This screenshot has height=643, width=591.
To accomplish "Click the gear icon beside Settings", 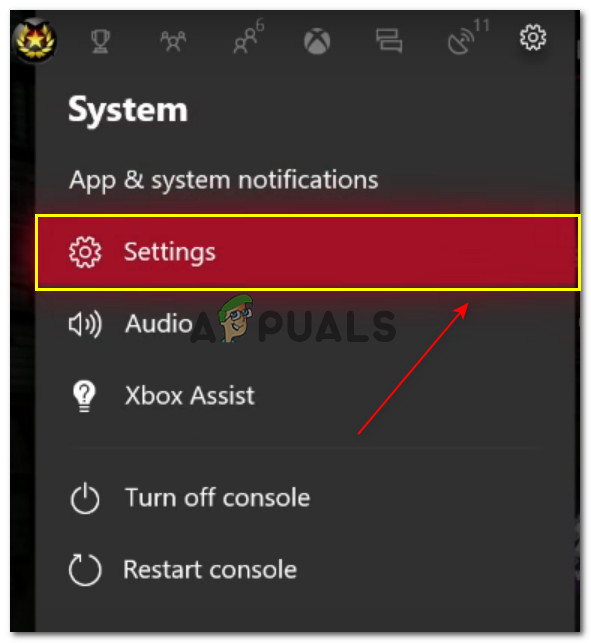I will tap(85, 252).
